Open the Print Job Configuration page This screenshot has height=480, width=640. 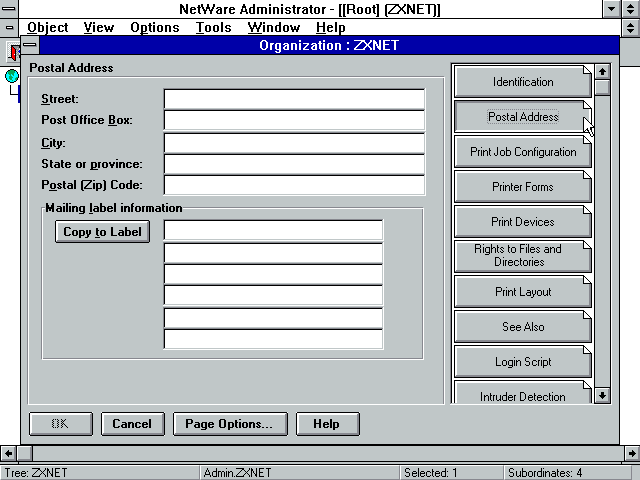pos(523,152)
